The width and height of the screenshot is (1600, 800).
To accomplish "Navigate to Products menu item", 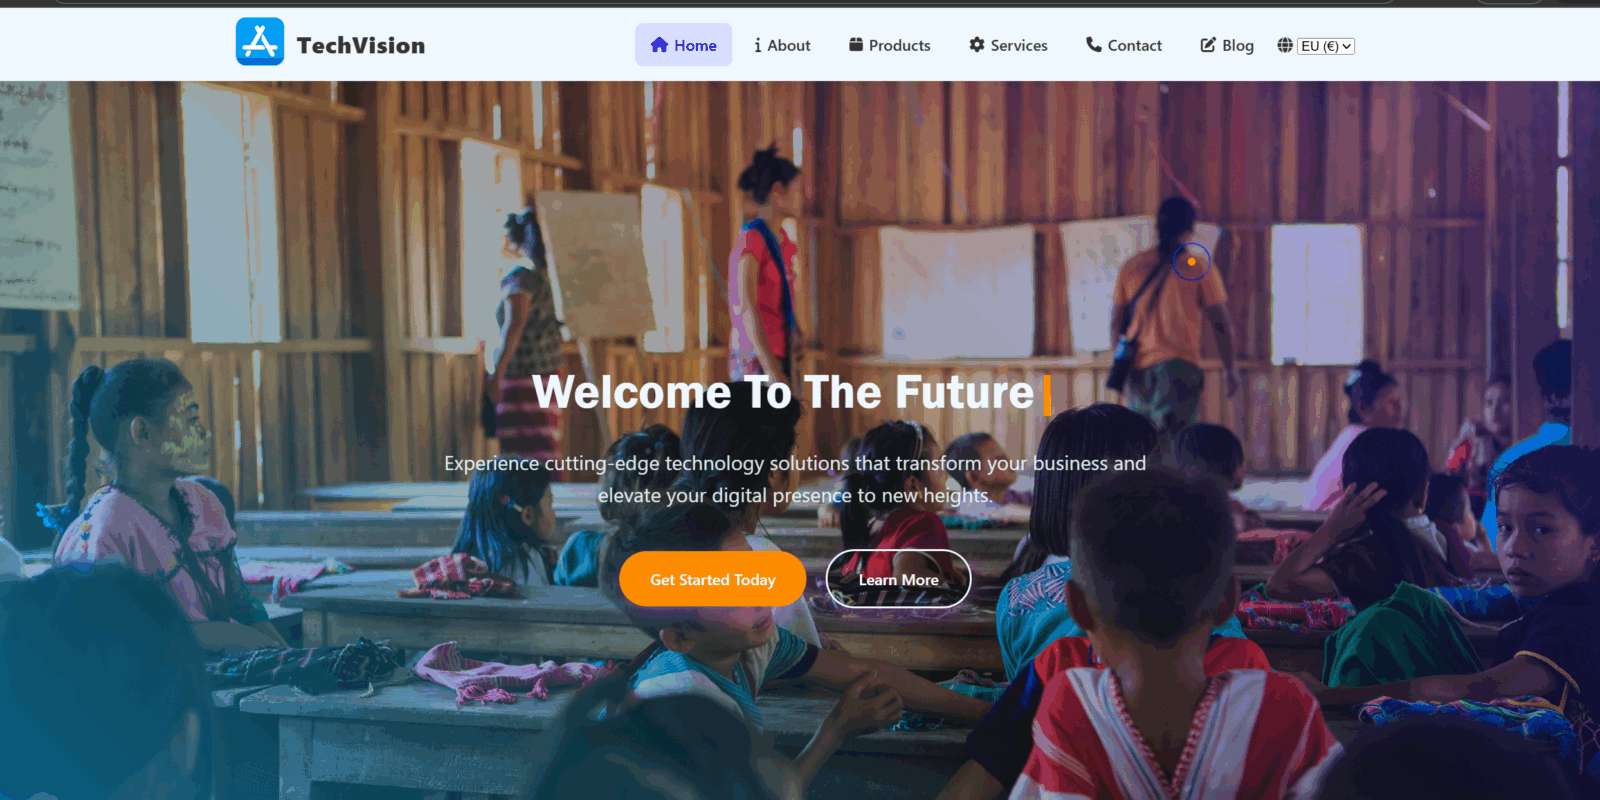I will 890,45.
